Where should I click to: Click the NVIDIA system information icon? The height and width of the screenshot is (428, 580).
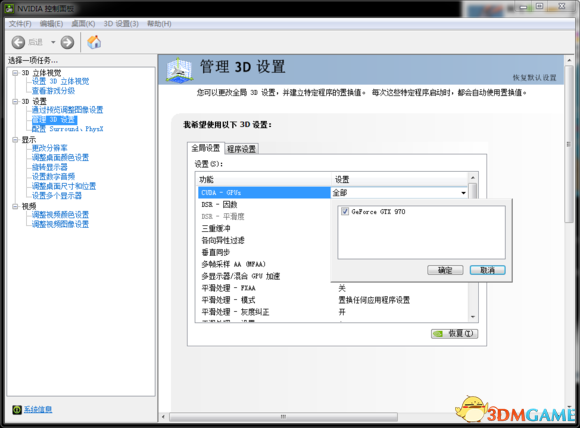[x=17, y=410]
